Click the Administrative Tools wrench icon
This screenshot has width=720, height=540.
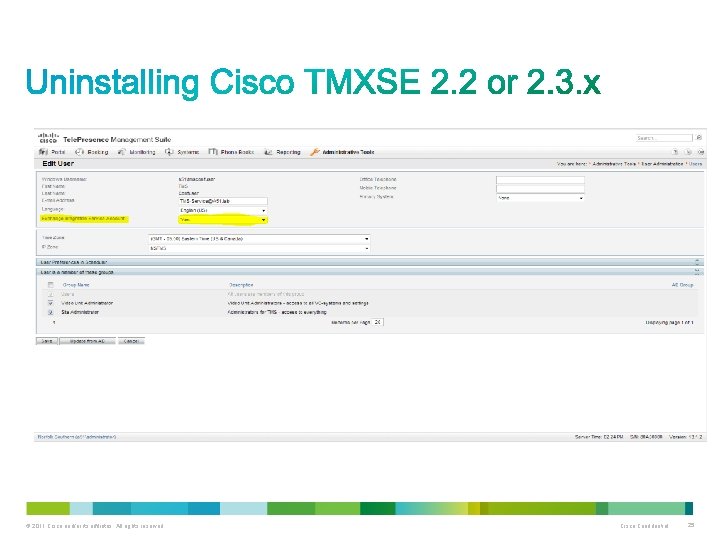click(x=315, y=152)
